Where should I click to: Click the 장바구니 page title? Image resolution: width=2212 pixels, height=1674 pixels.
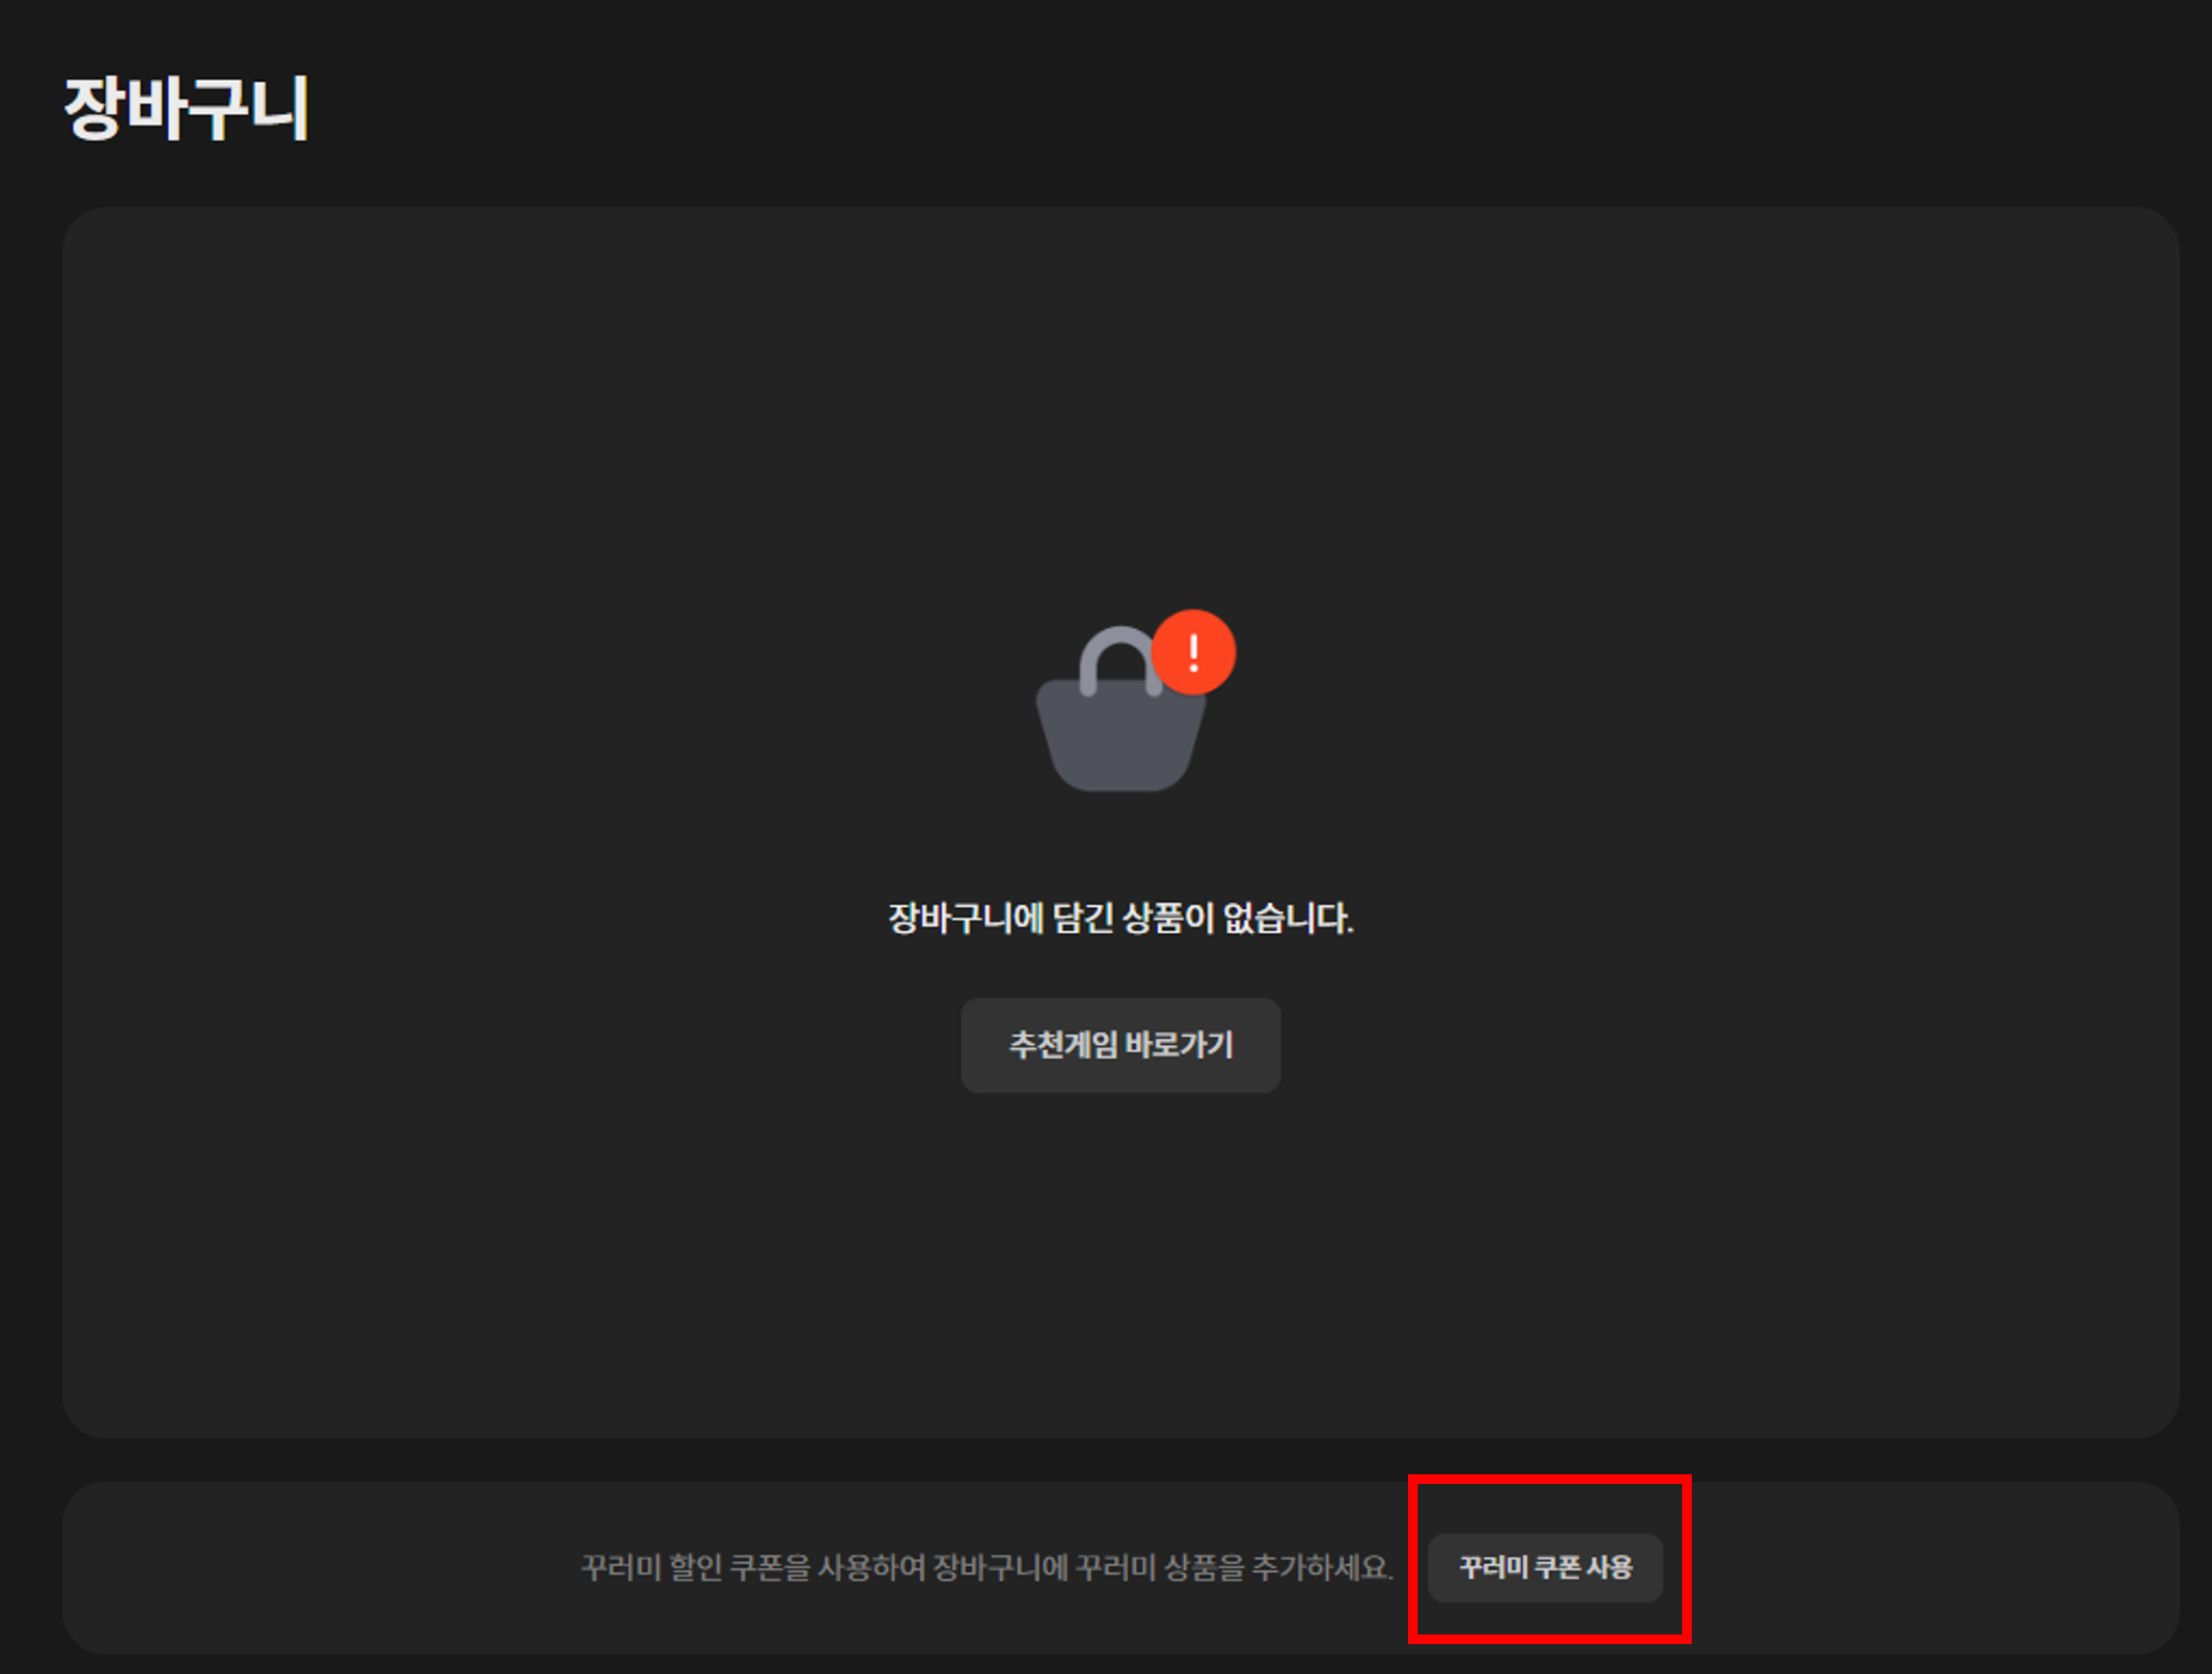187,108
